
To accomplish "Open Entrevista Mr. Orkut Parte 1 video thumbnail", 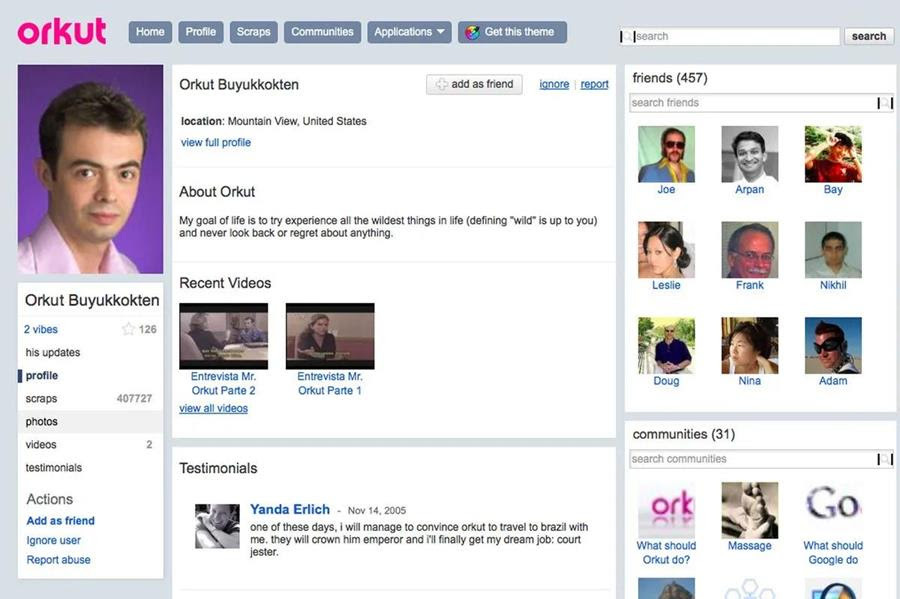I will click(x=330, y=334).
